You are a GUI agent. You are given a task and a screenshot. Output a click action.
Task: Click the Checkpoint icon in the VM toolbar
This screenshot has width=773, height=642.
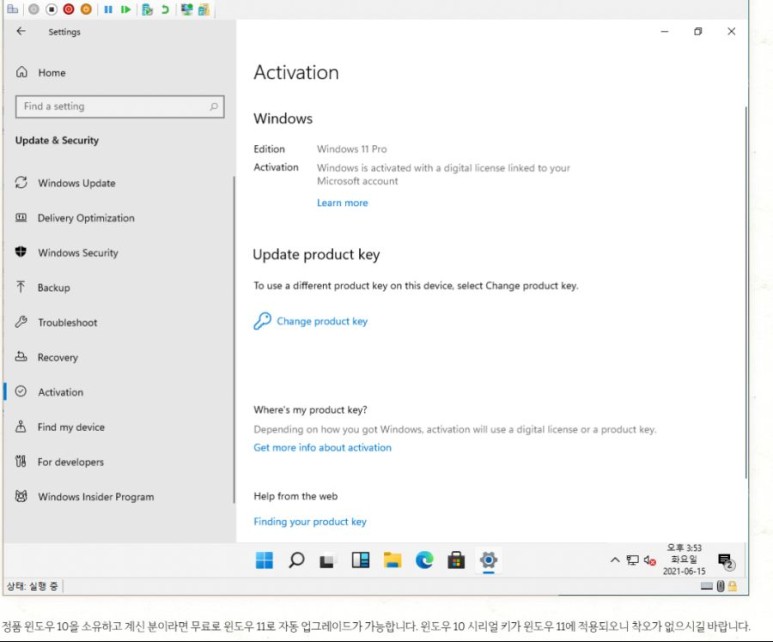coord(147,9)
